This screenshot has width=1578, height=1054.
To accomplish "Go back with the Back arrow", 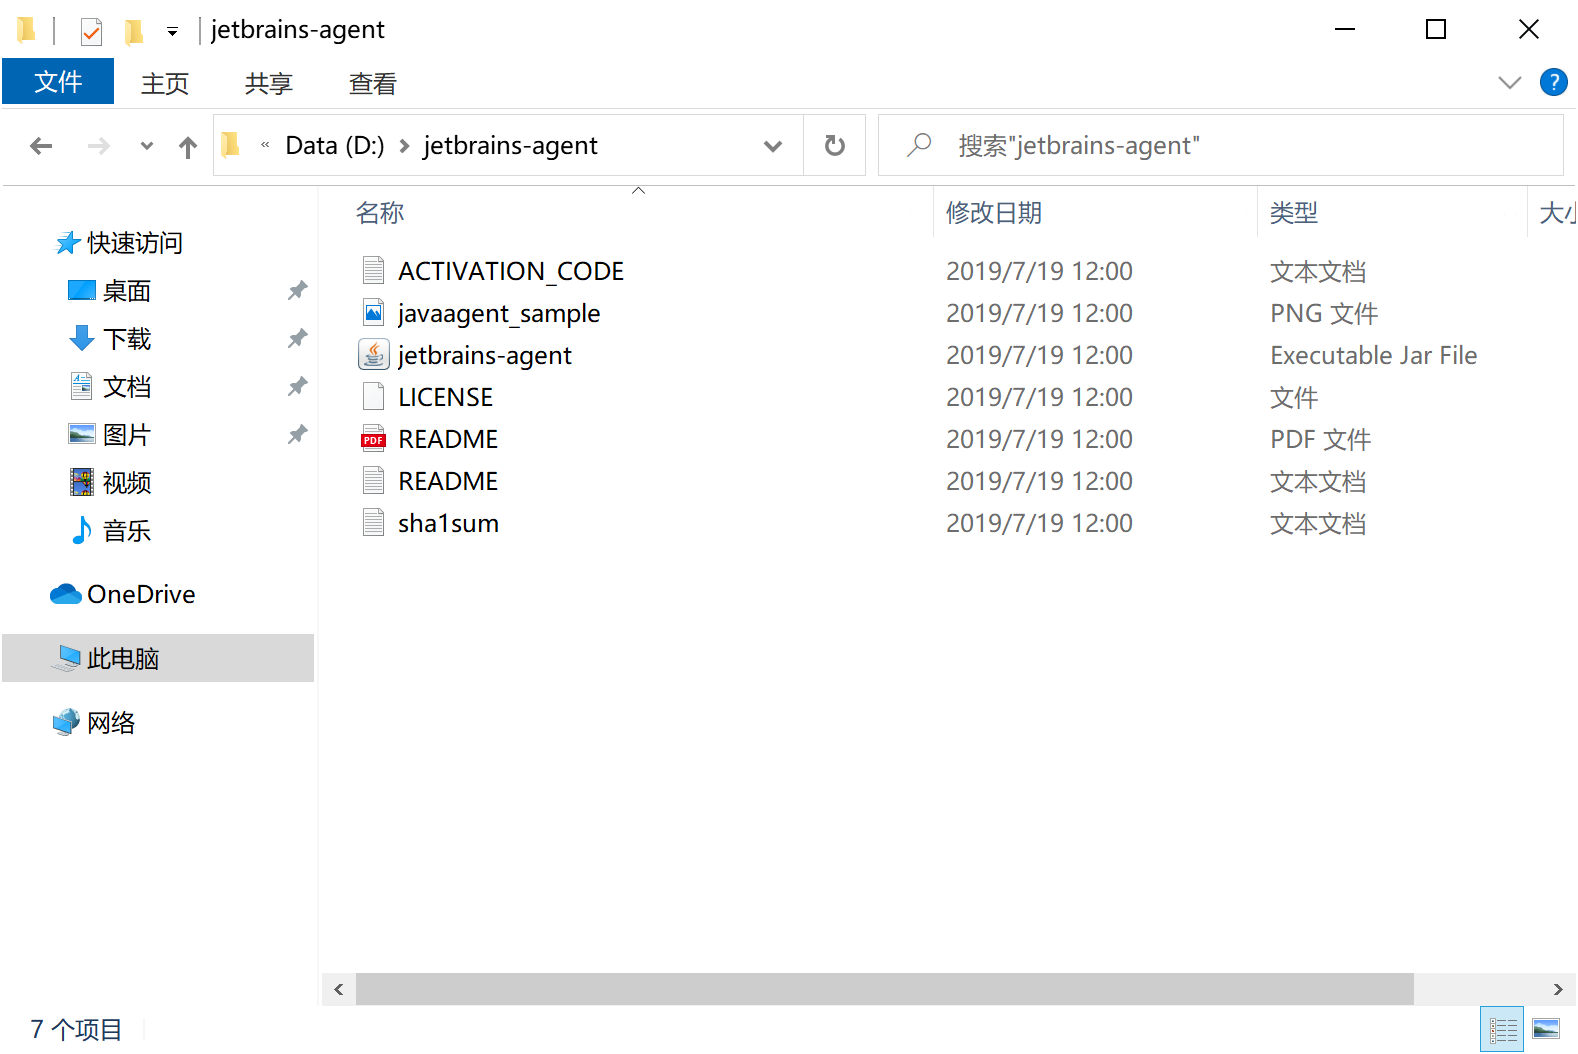I will (41, 147).
